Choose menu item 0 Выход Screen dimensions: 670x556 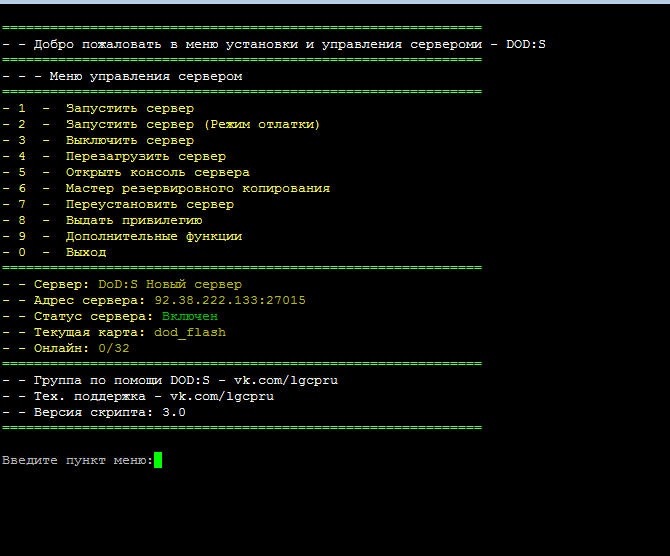tap(86, 252)
